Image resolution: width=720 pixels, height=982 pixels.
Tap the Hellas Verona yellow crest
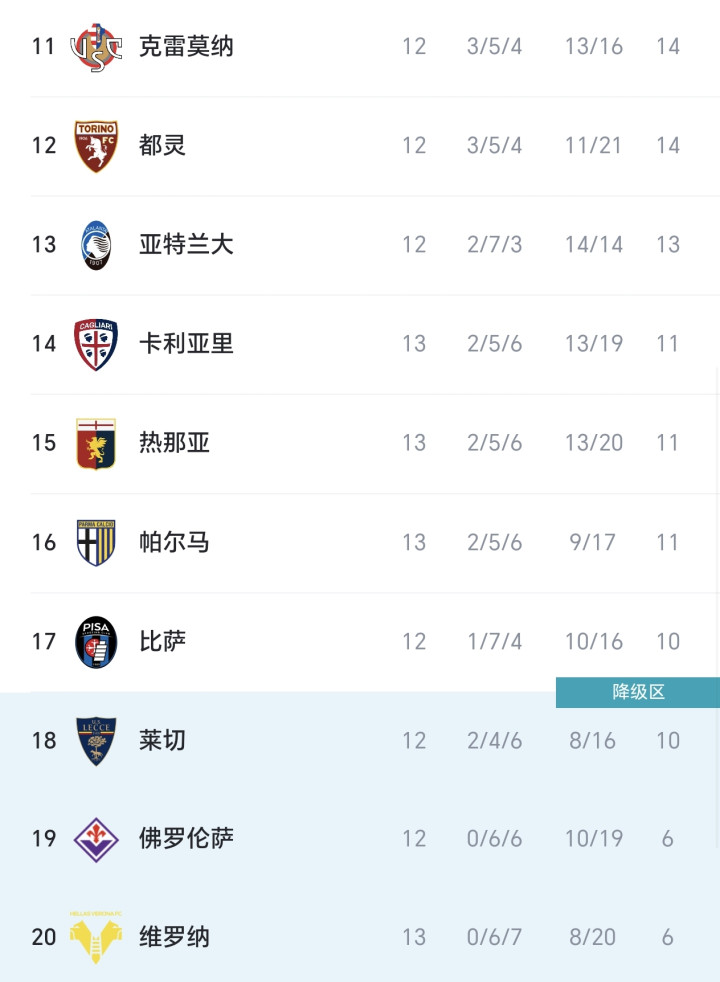click(x=96, y=937)
